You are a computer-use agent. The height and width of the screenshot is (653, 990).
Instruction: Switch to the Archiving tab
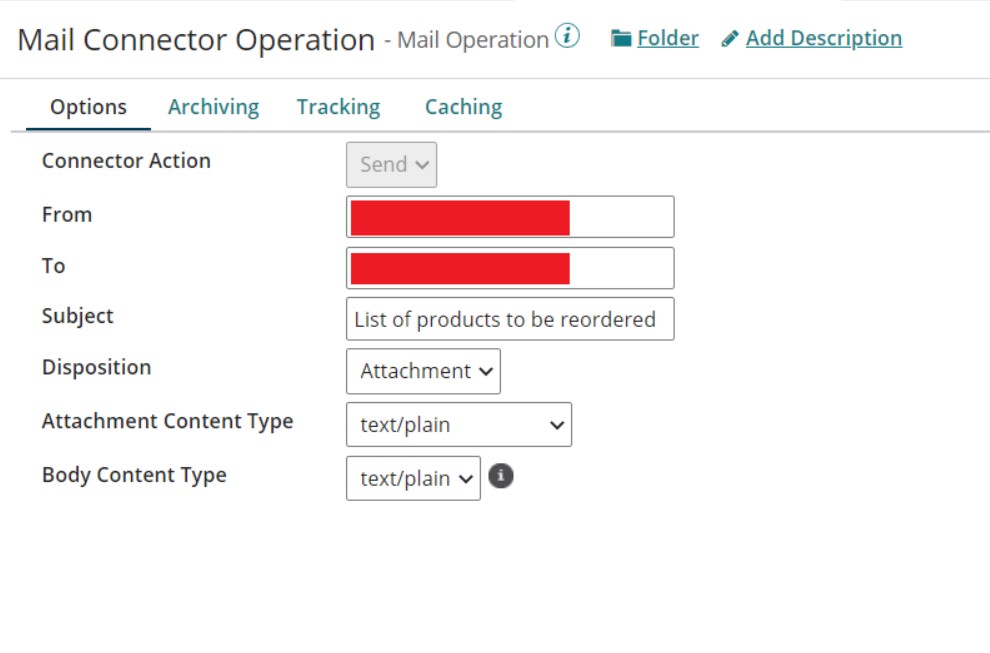[213, 107]
